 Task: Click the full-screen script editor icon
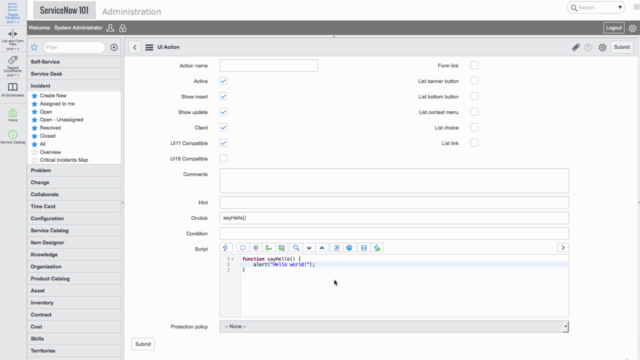click(336, 248)
